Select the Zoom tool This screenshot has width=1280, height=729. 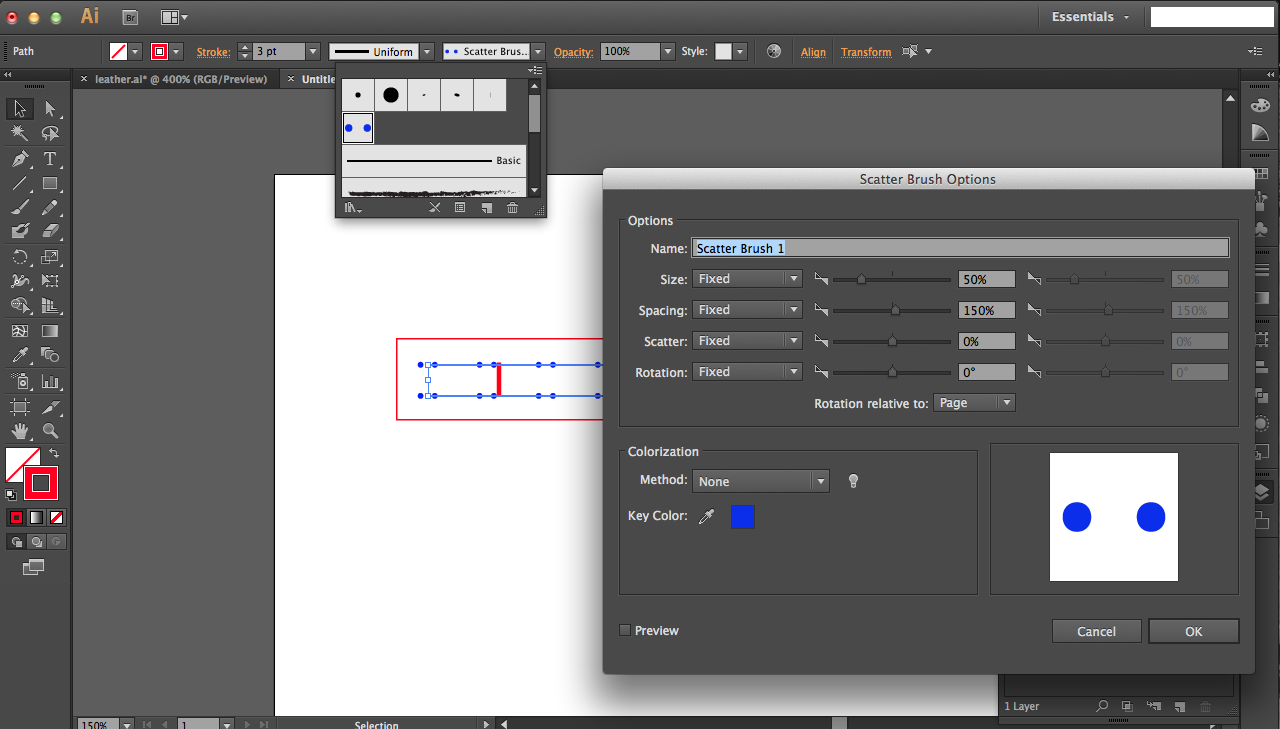[50, 431]
